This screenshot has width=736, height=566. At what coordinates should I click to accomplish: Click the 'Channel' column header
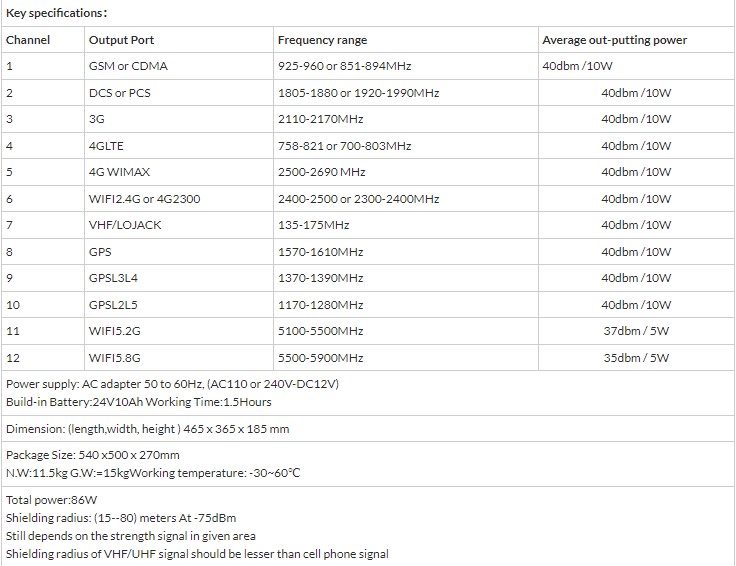click(x=28, y=40)
